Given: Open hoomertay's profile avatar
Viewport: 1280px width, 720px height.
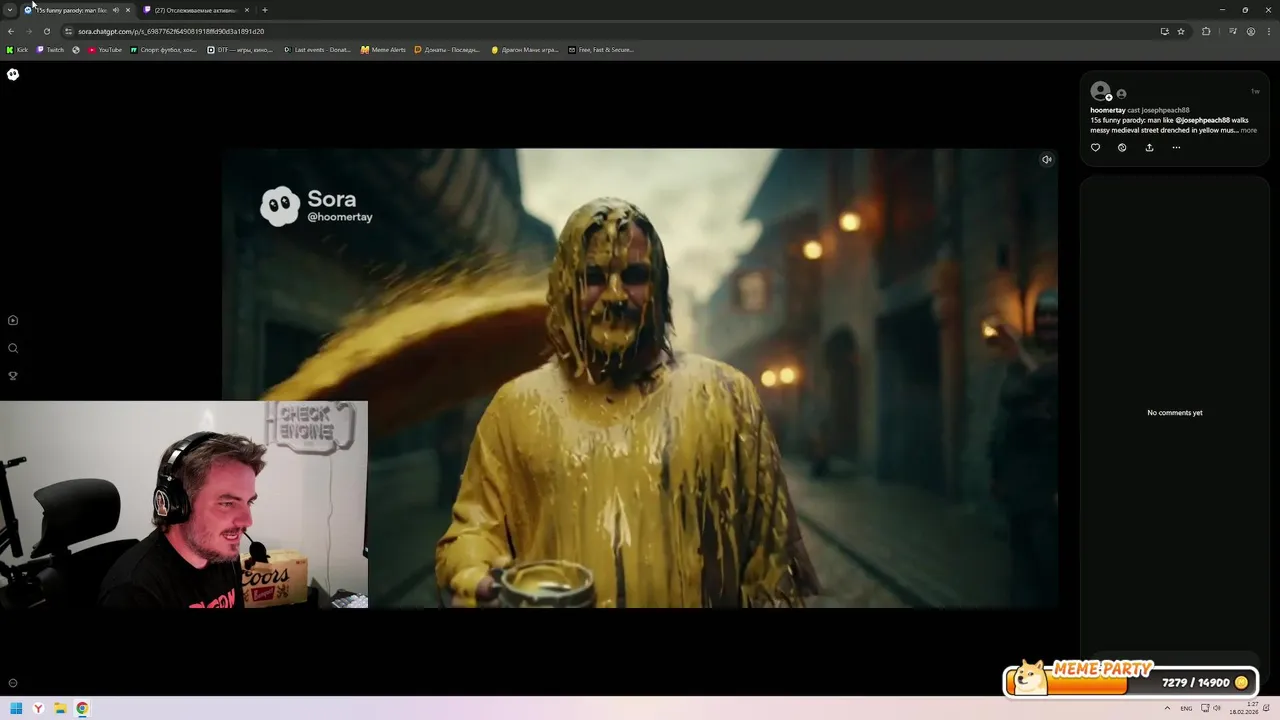Looking at the screenshot, I should point(1100,91).
